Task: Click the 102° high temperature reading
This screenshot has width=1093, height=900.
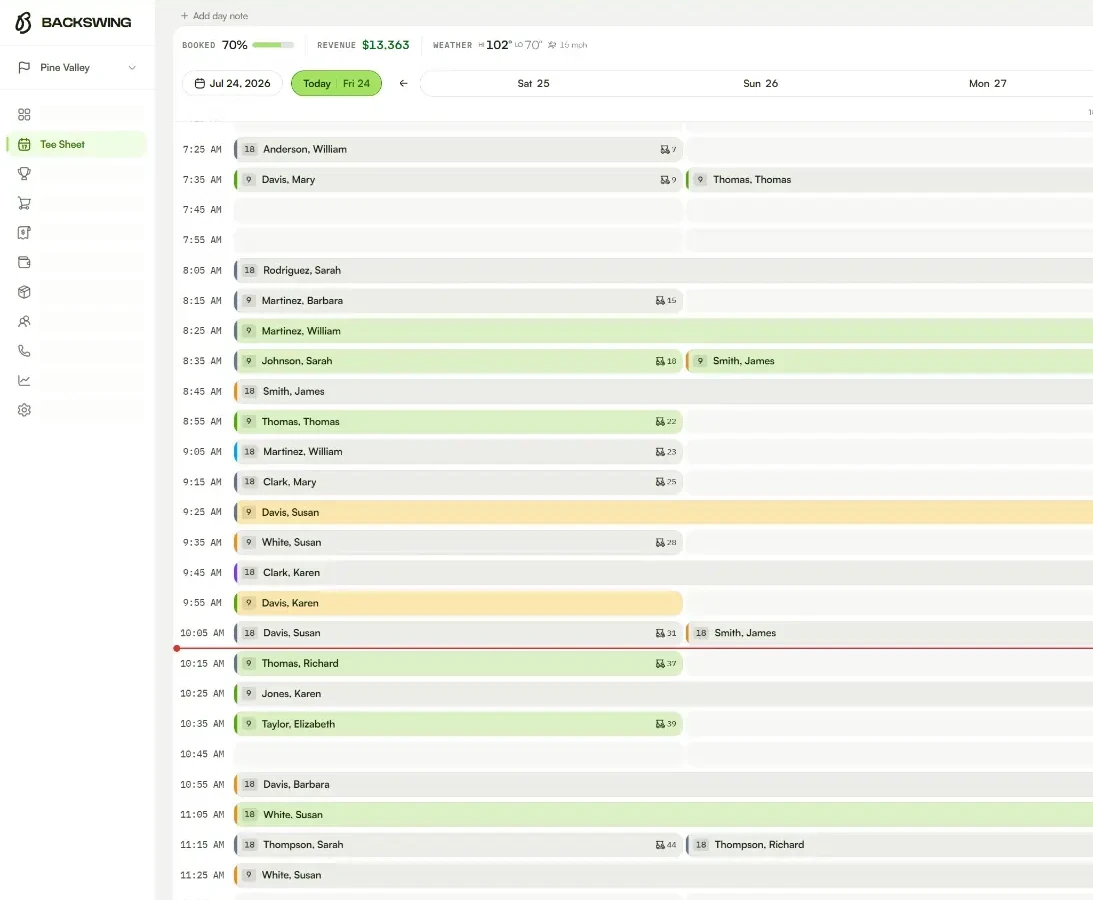Action: point(498,45)
